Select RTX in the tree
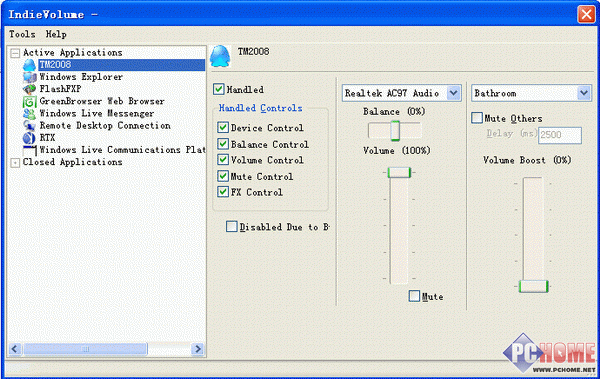The width and height of the screenshot is (600, 379). [x=47, y=138]
